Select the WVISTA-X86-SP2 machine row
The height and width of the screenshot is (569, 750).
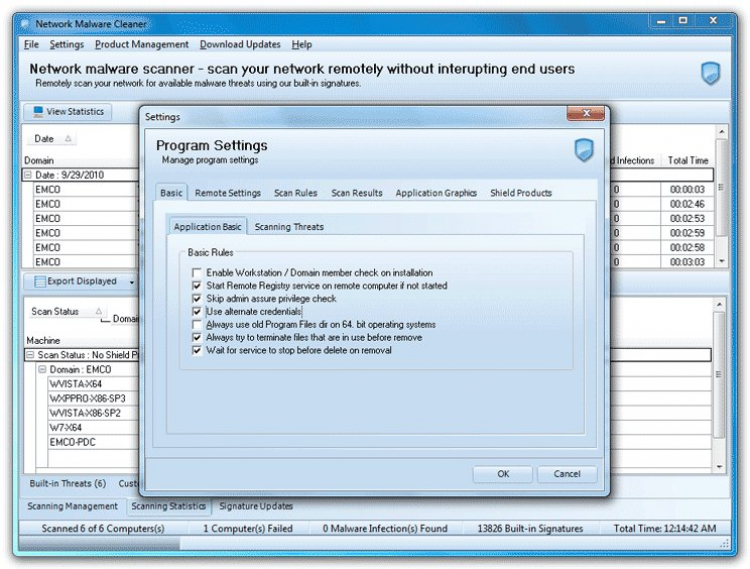pos(92,413)
